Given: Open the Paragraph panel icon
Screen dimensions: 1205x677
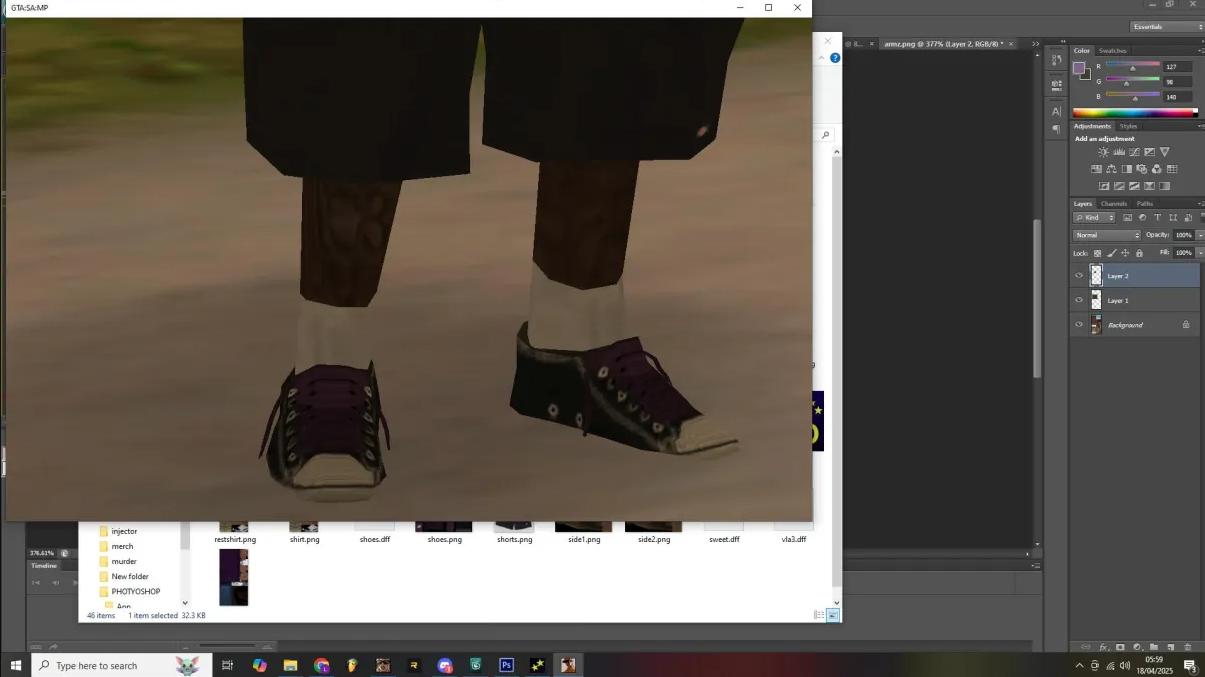Looking at the screenshot, I should coord(1056,129).
